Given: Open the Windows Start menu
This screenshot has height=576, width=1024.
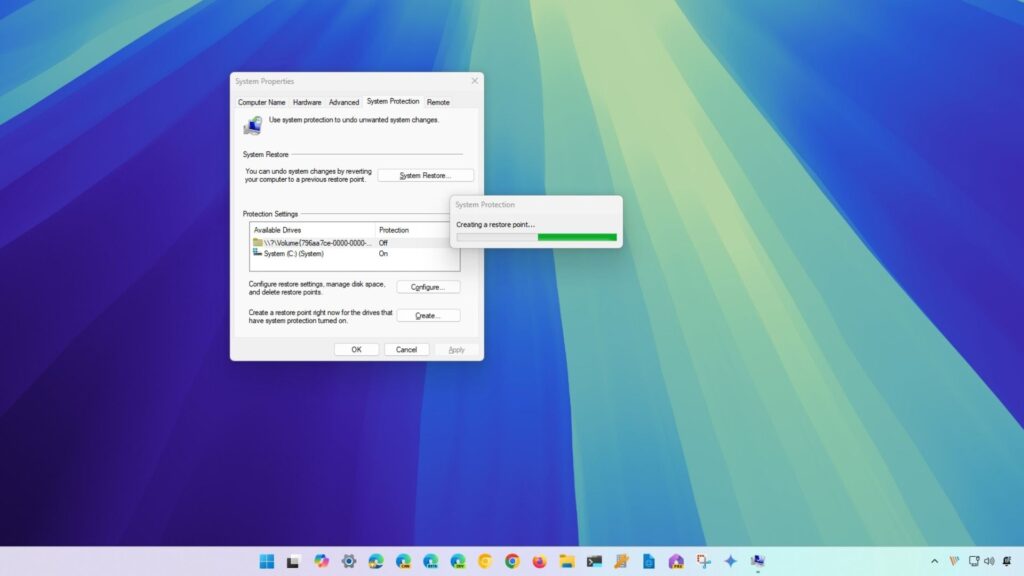Looking at the screenshot, I should (x=267, y=561).
